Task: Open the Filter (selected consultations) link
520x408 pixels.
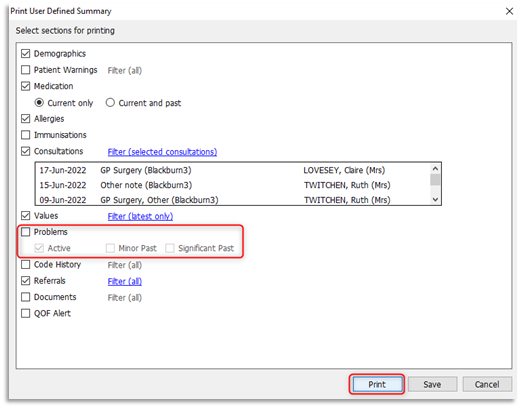Action: point(162,152)
